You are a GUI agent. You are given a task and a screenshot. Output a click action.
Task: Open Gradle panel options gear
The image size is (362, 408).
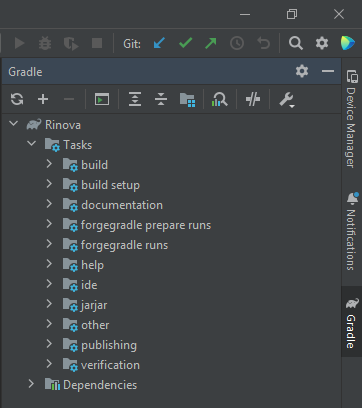(x=302, y=71)
